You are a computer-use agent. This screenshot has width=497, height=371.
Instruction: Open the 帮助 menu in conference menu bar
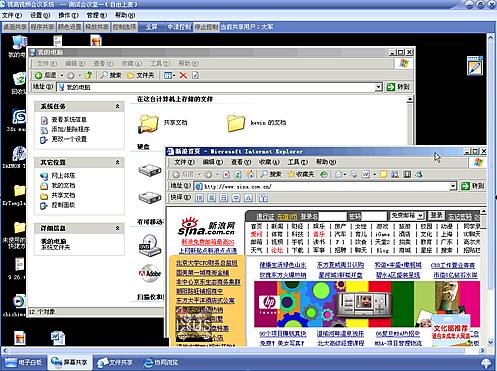point(125,15)
